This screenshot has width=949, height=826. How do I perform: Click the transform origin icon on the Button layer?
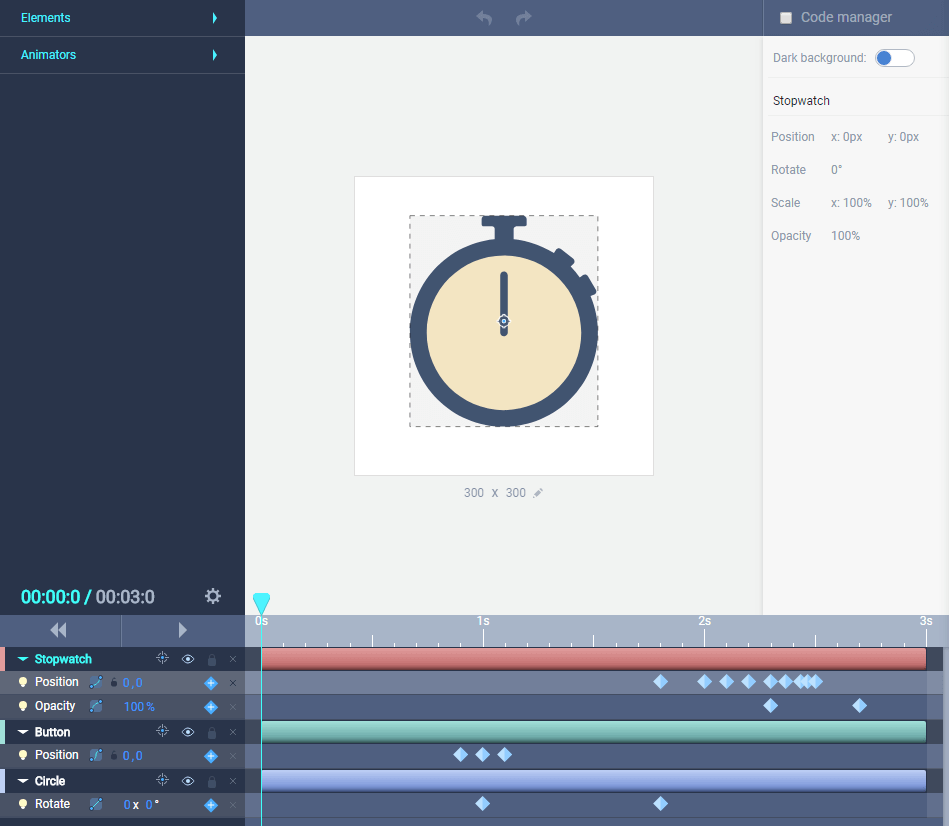161,731
